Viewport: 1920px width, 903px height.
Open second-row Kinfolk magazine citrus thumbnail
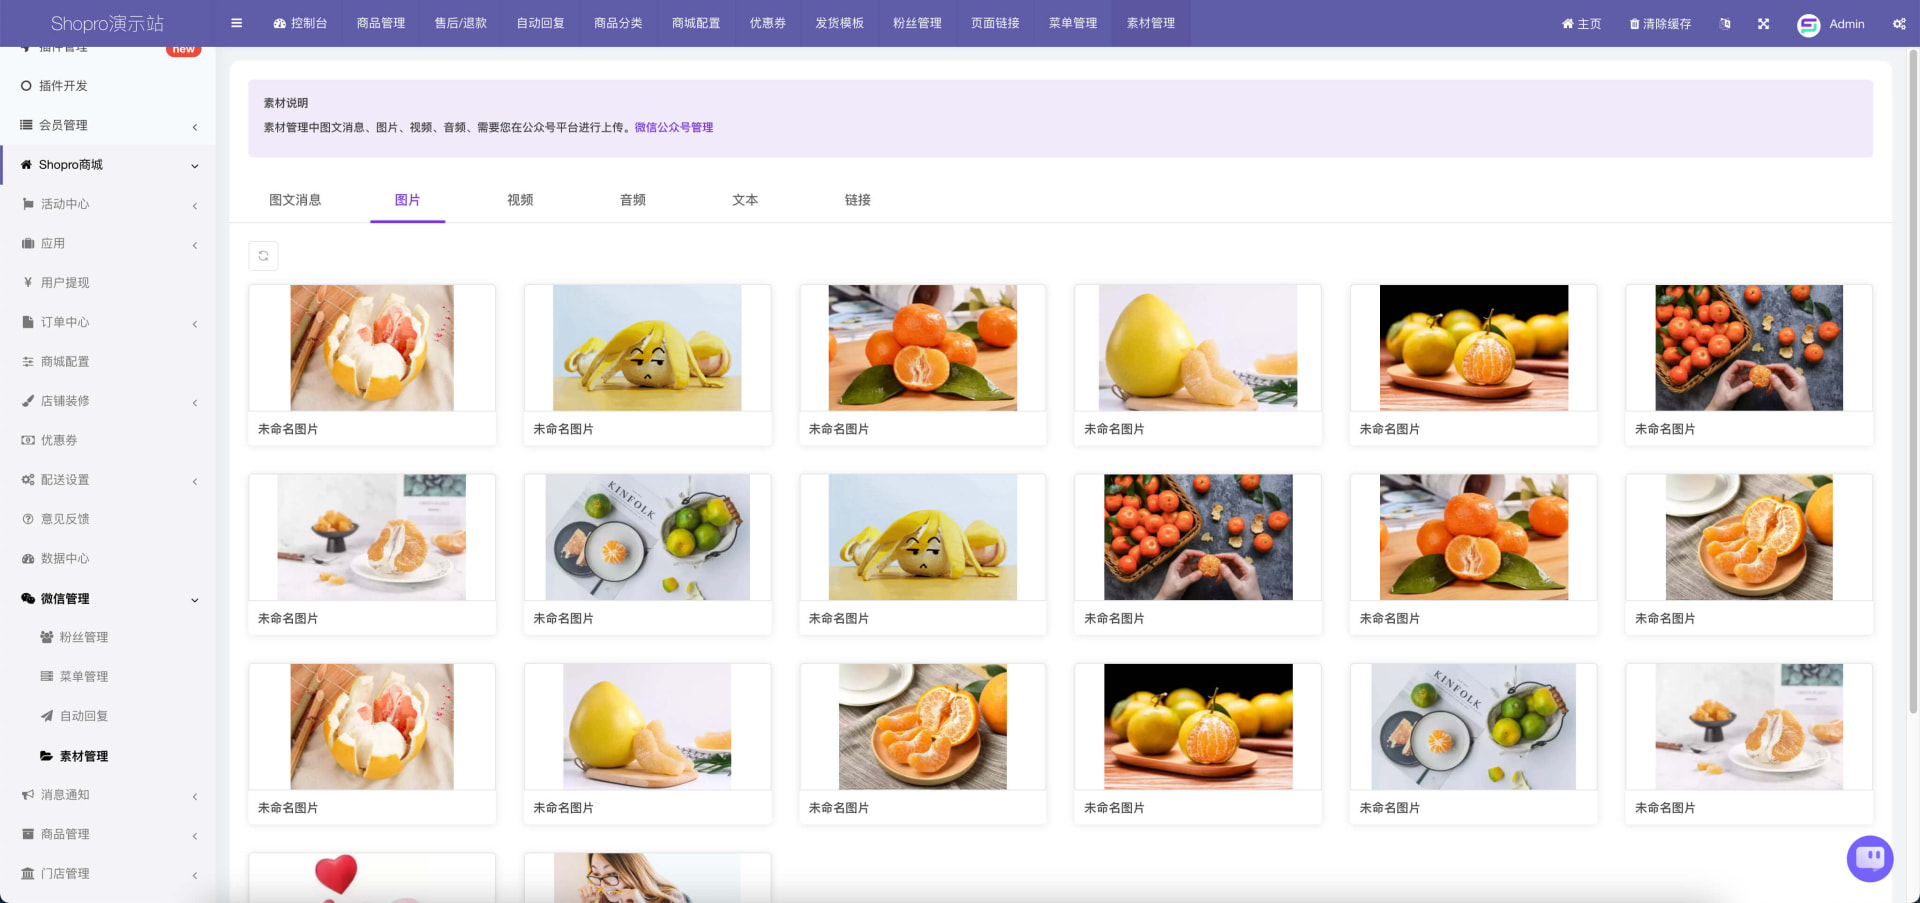click(647, 537)
